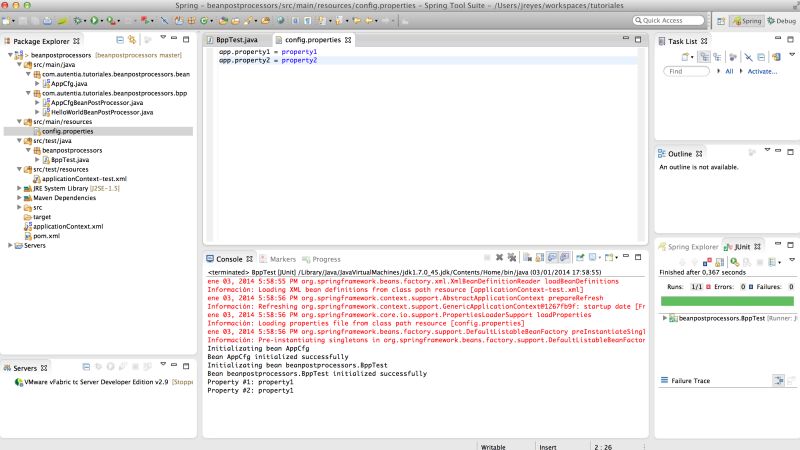Toggle Scheduled presentation in Task List
Screen dimensions: 800x450
(717, 57)
